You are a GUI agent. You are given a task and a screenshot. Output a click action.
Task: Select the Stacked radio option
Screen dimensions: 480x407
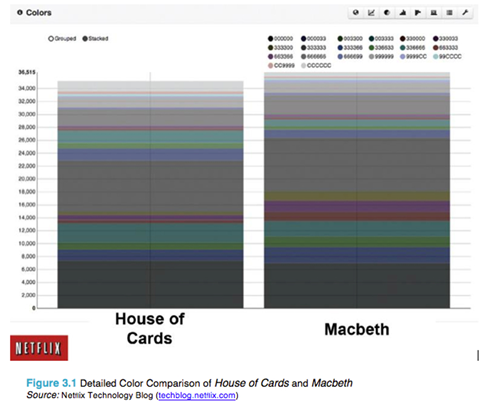pos(95,39)
